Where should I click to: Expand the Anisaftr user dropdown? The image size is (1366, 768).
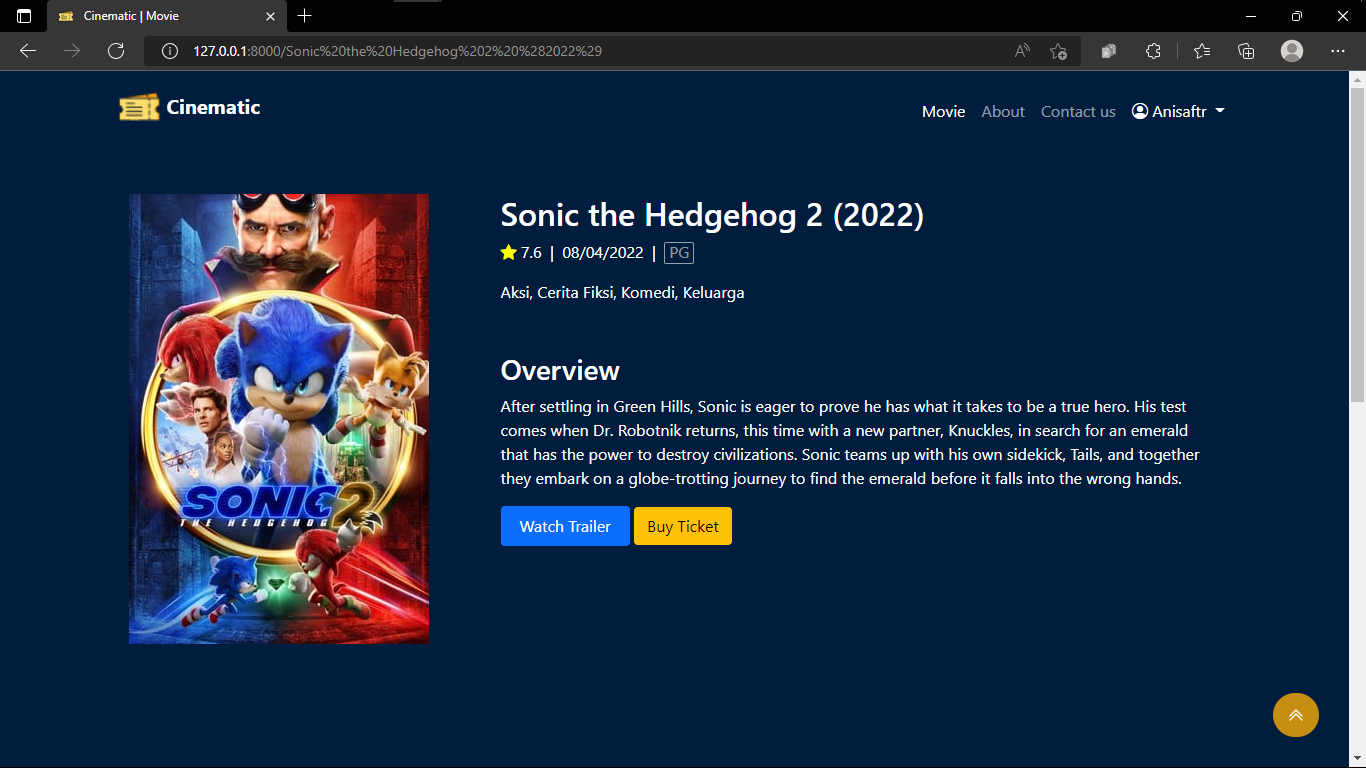click(1178, 111)
